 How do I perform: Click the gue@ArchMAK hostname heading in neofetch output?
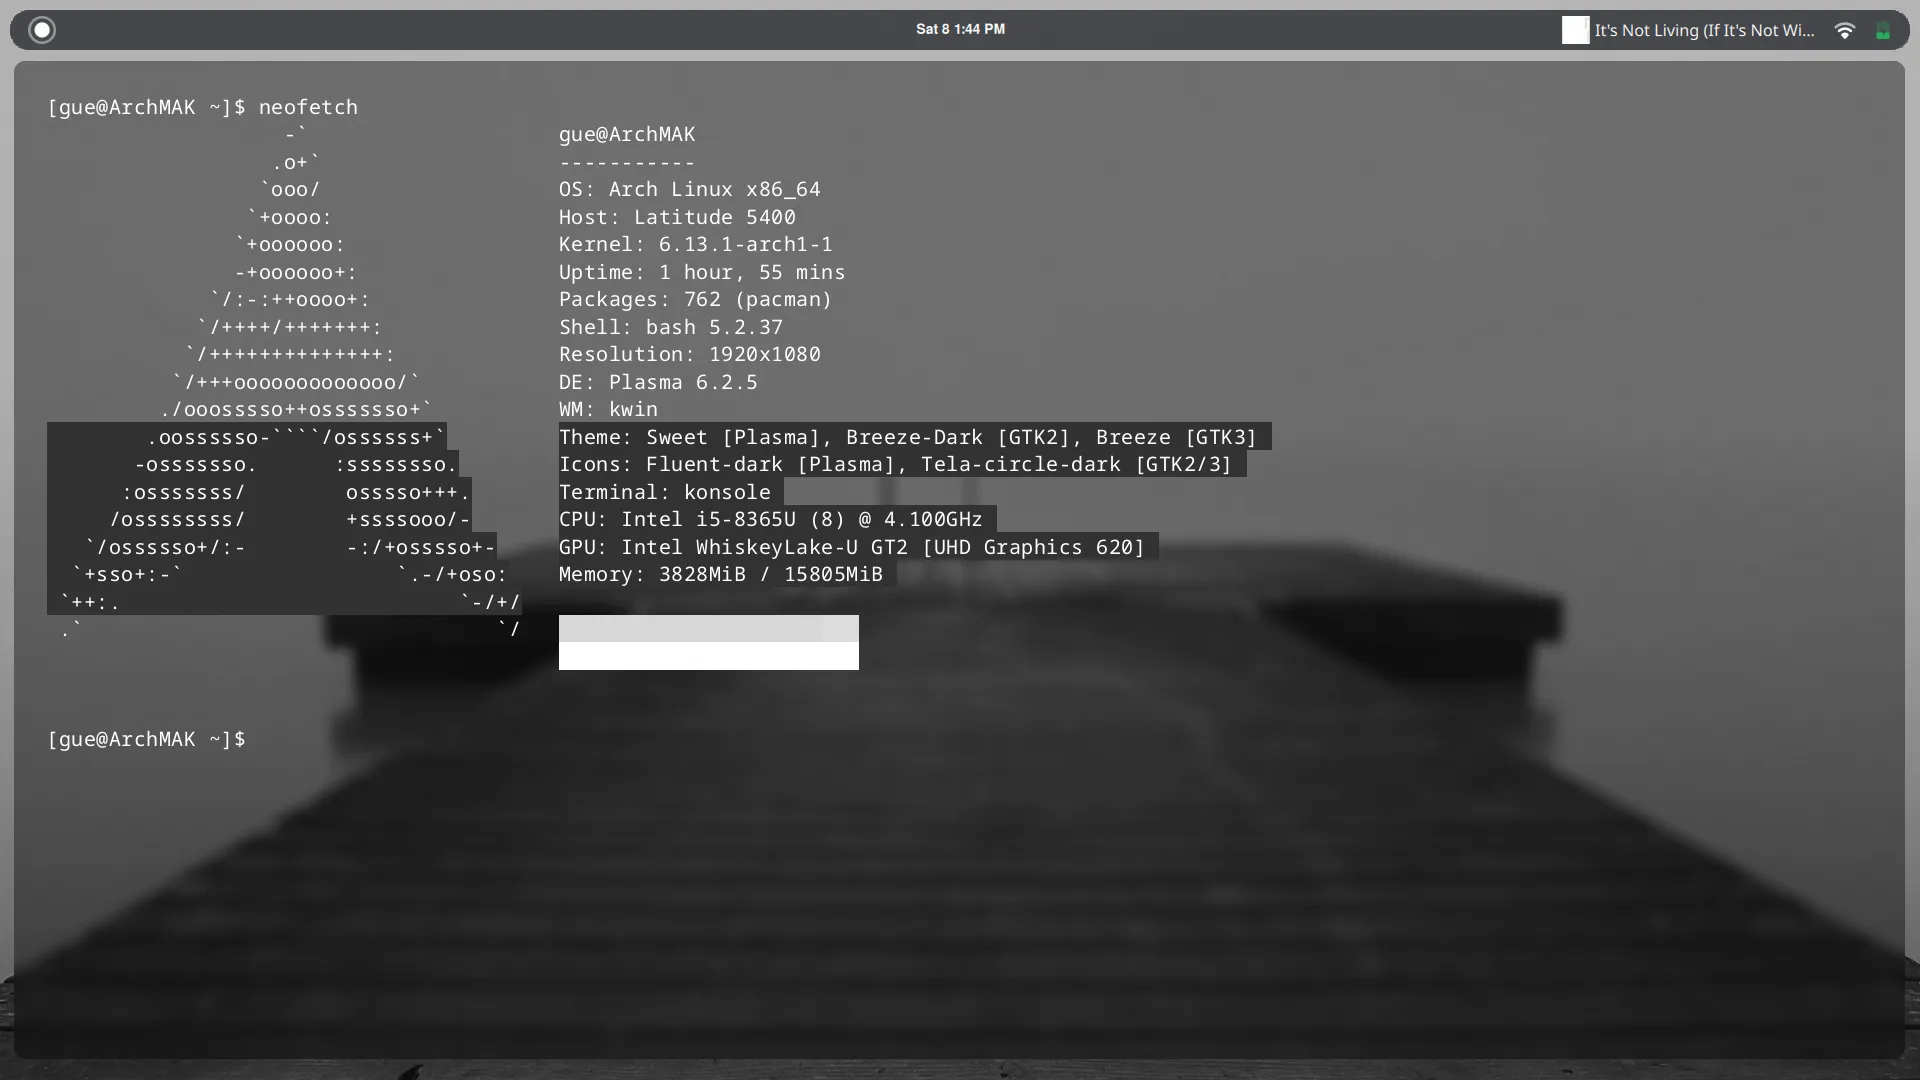coord(627,135)
